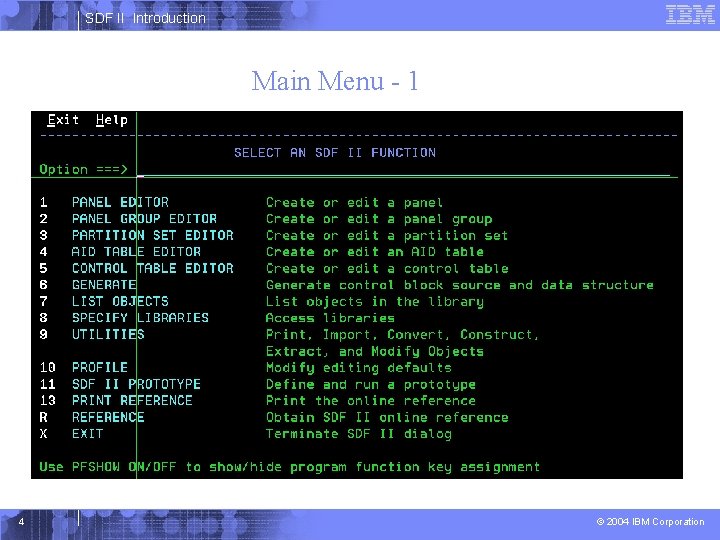Select LIST OBJECTS menu entry
Viewport: 720px width, 540px height.
point(120,302)
